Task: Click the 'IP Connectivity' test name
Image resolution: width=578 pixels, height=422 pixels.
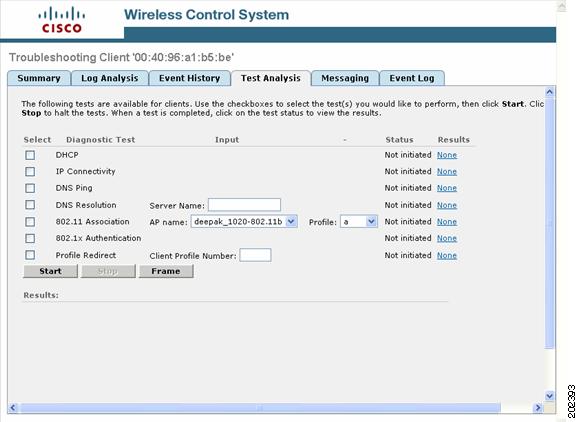Action: 85,171
